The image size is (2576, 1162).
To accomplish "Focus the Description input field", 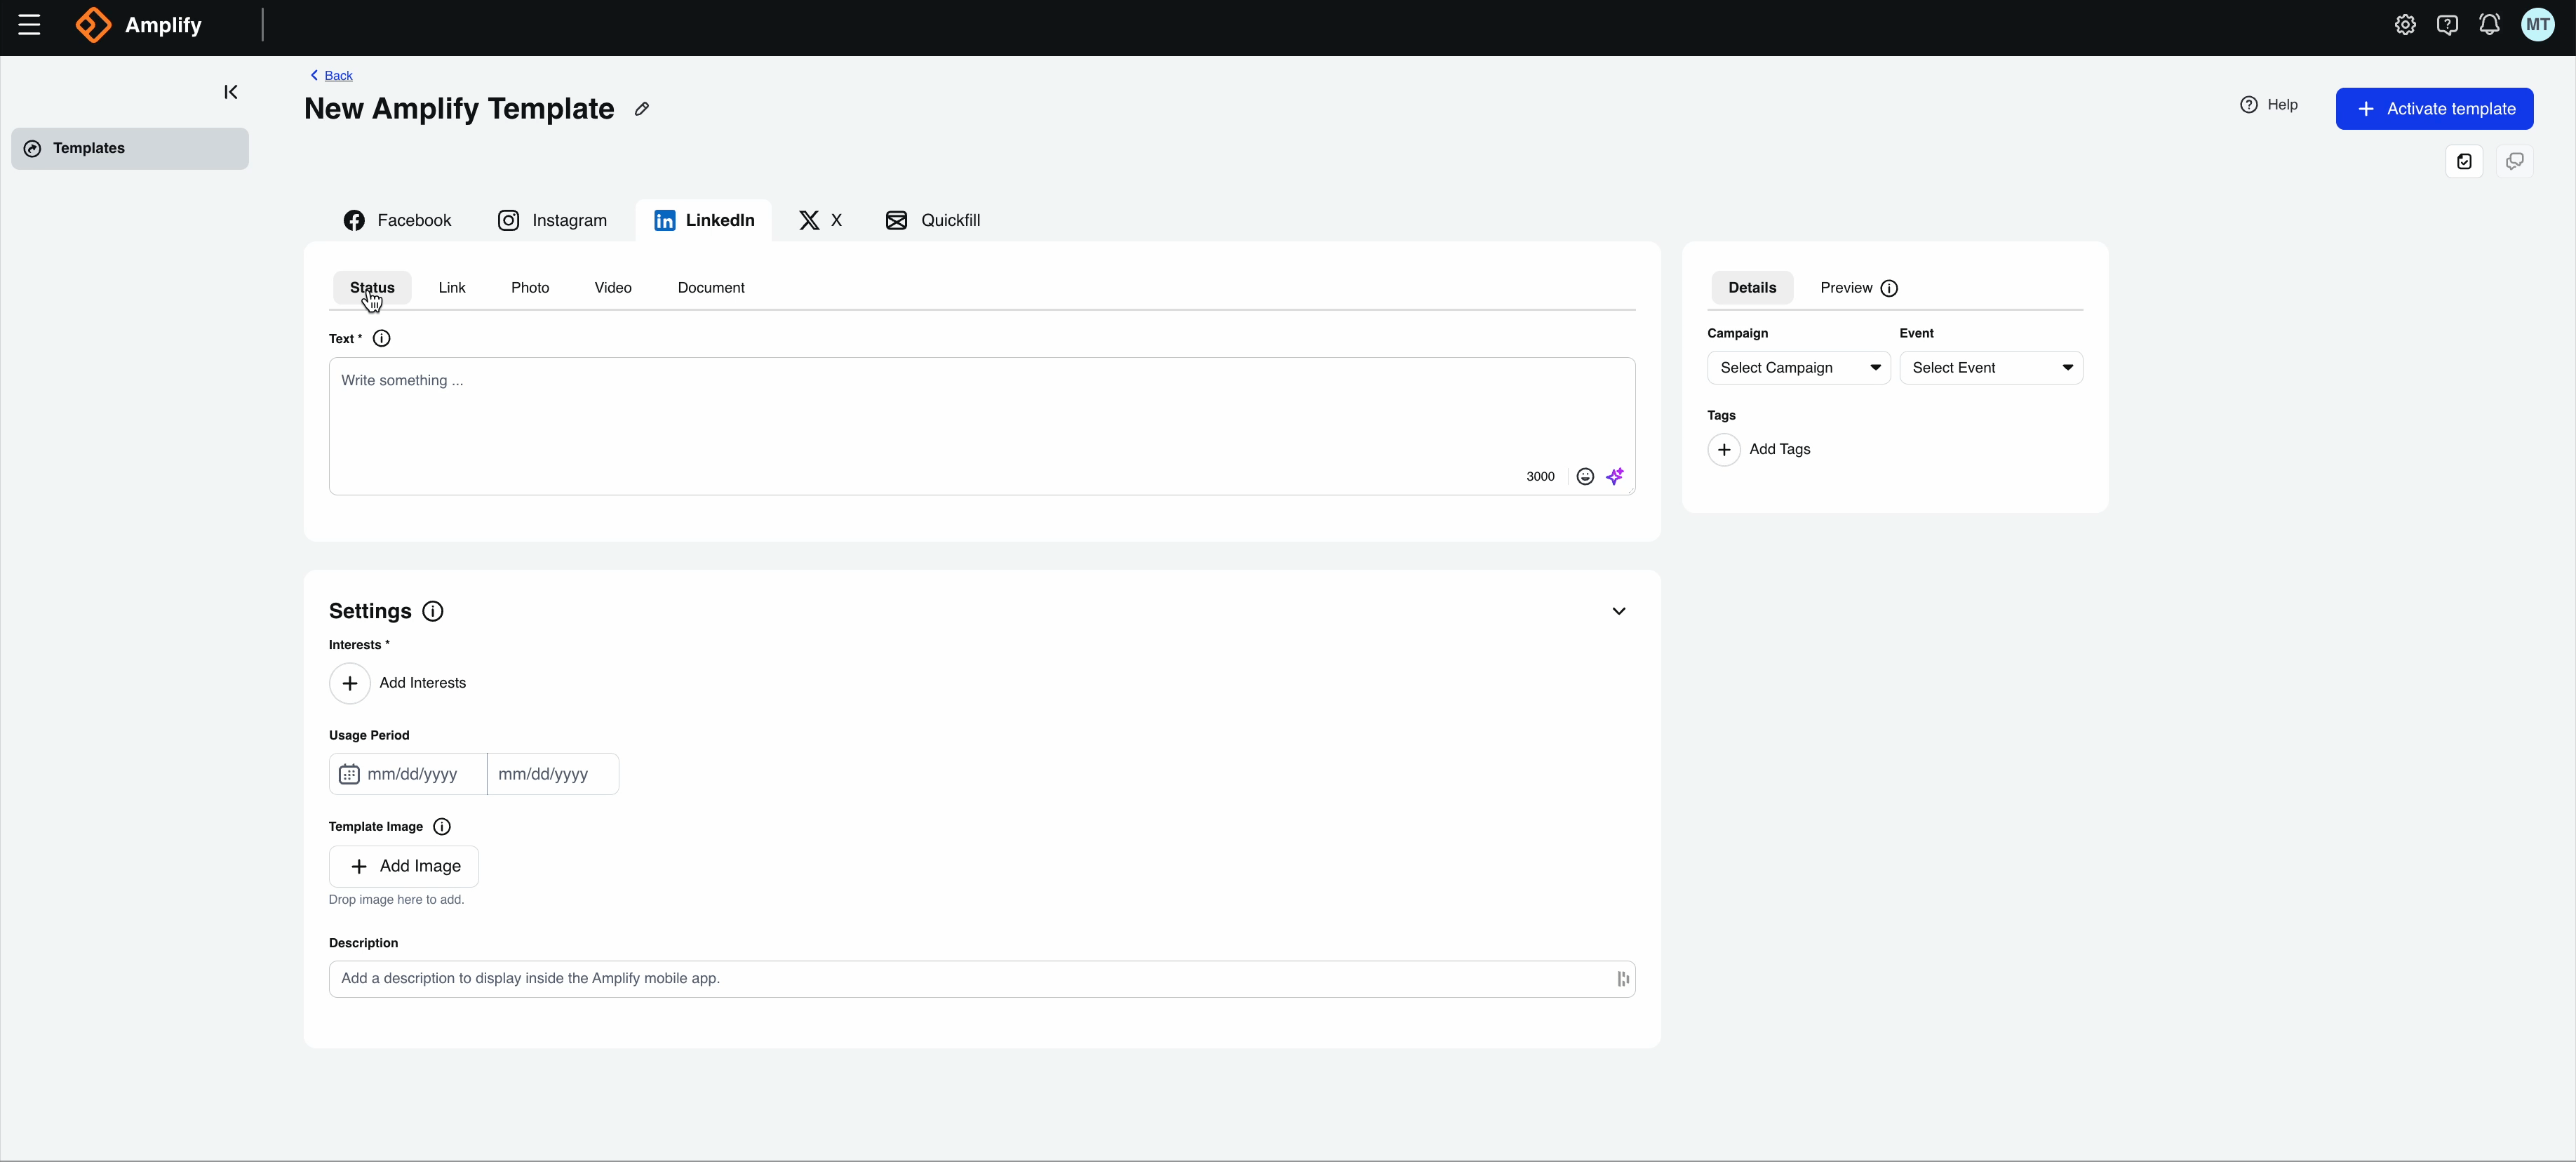I will [x=982, y=980].
